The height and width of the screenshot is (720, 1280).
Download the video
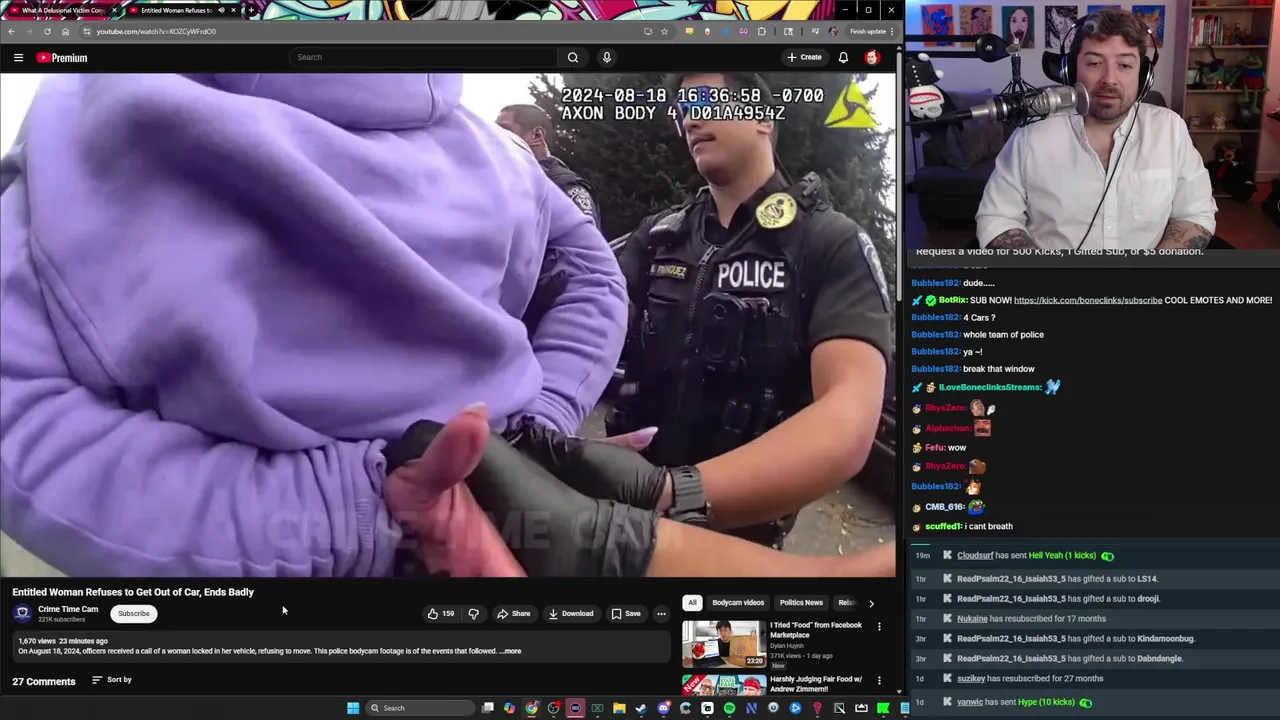point(571,614)
